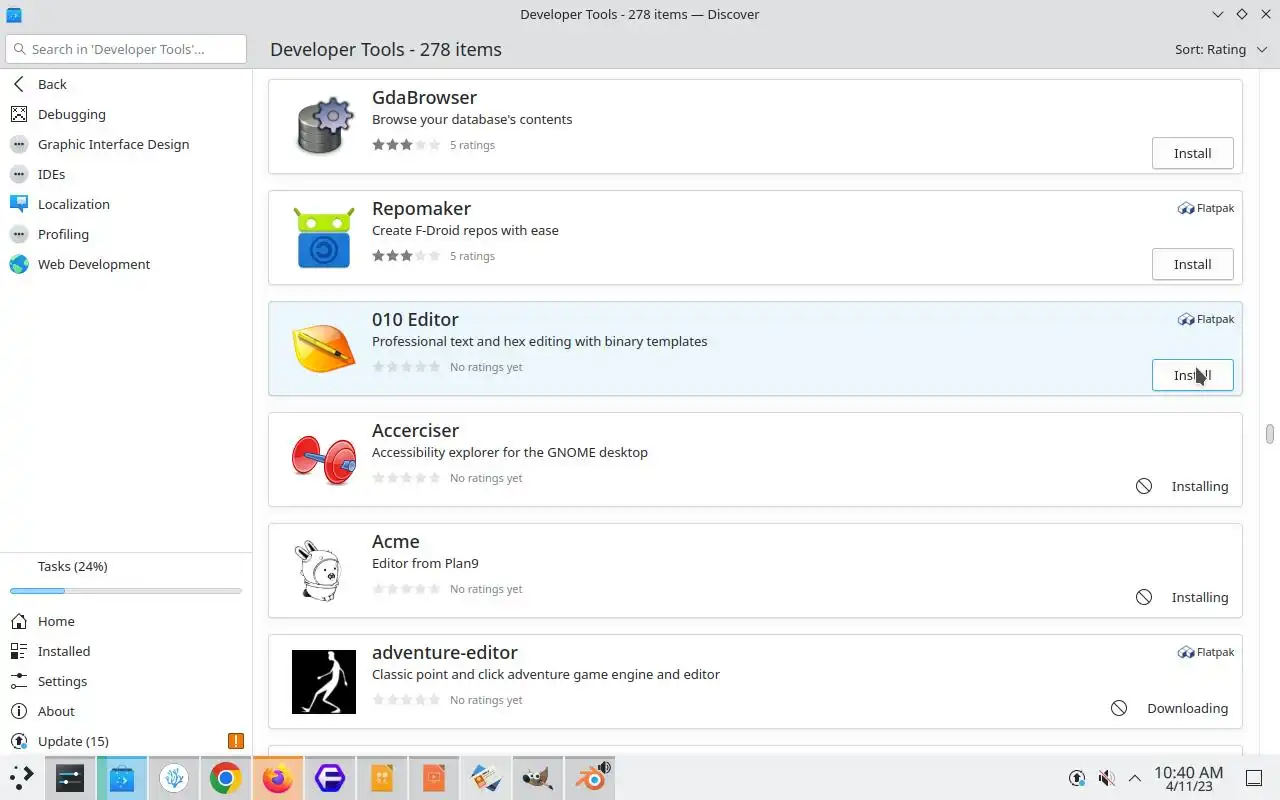The image size is (1280, 800).
Task: Open the KDE application launcher
Action: pos(22,777)
